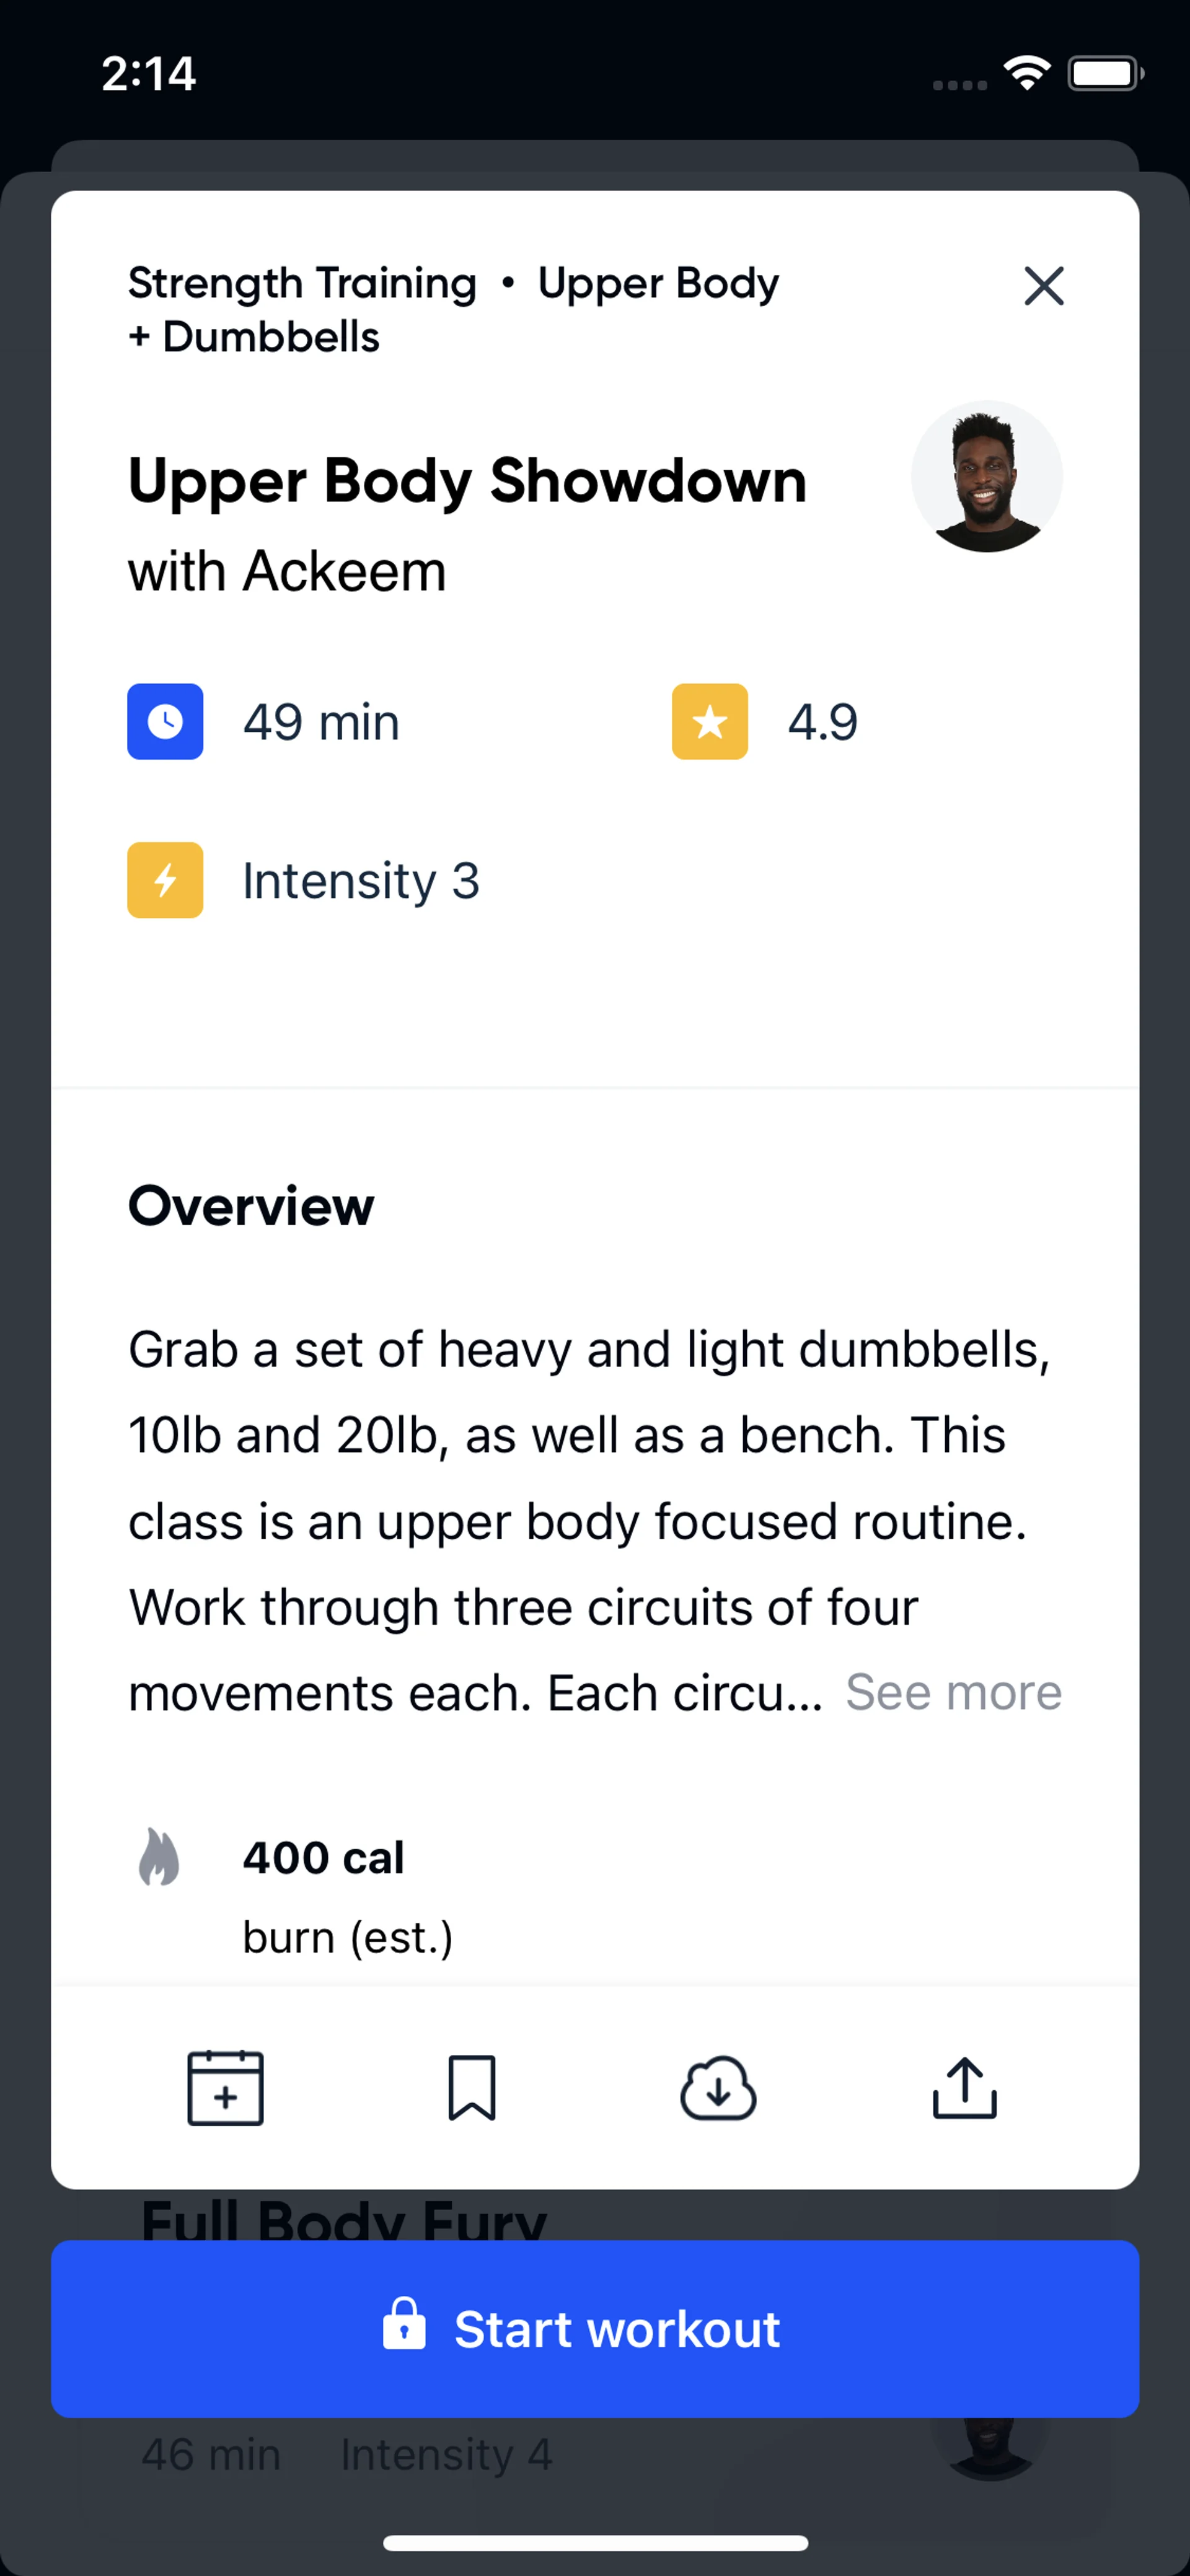Tap the lightning bolt intensity icon
Screen dimensions: 1190x2576
click(165, 880)
